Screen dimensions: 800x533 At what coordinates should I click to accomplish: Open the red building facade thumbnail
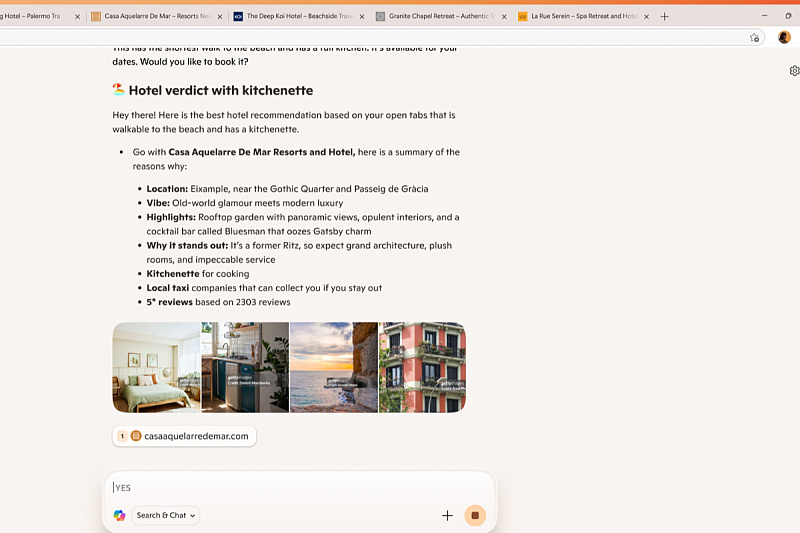[x=422, y=367]
